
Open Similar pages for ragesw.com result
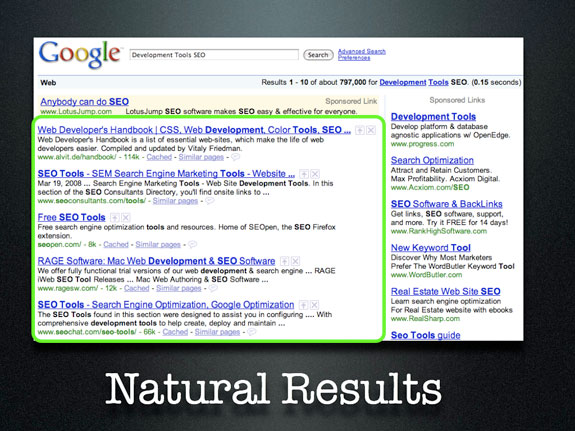[179, 288]
